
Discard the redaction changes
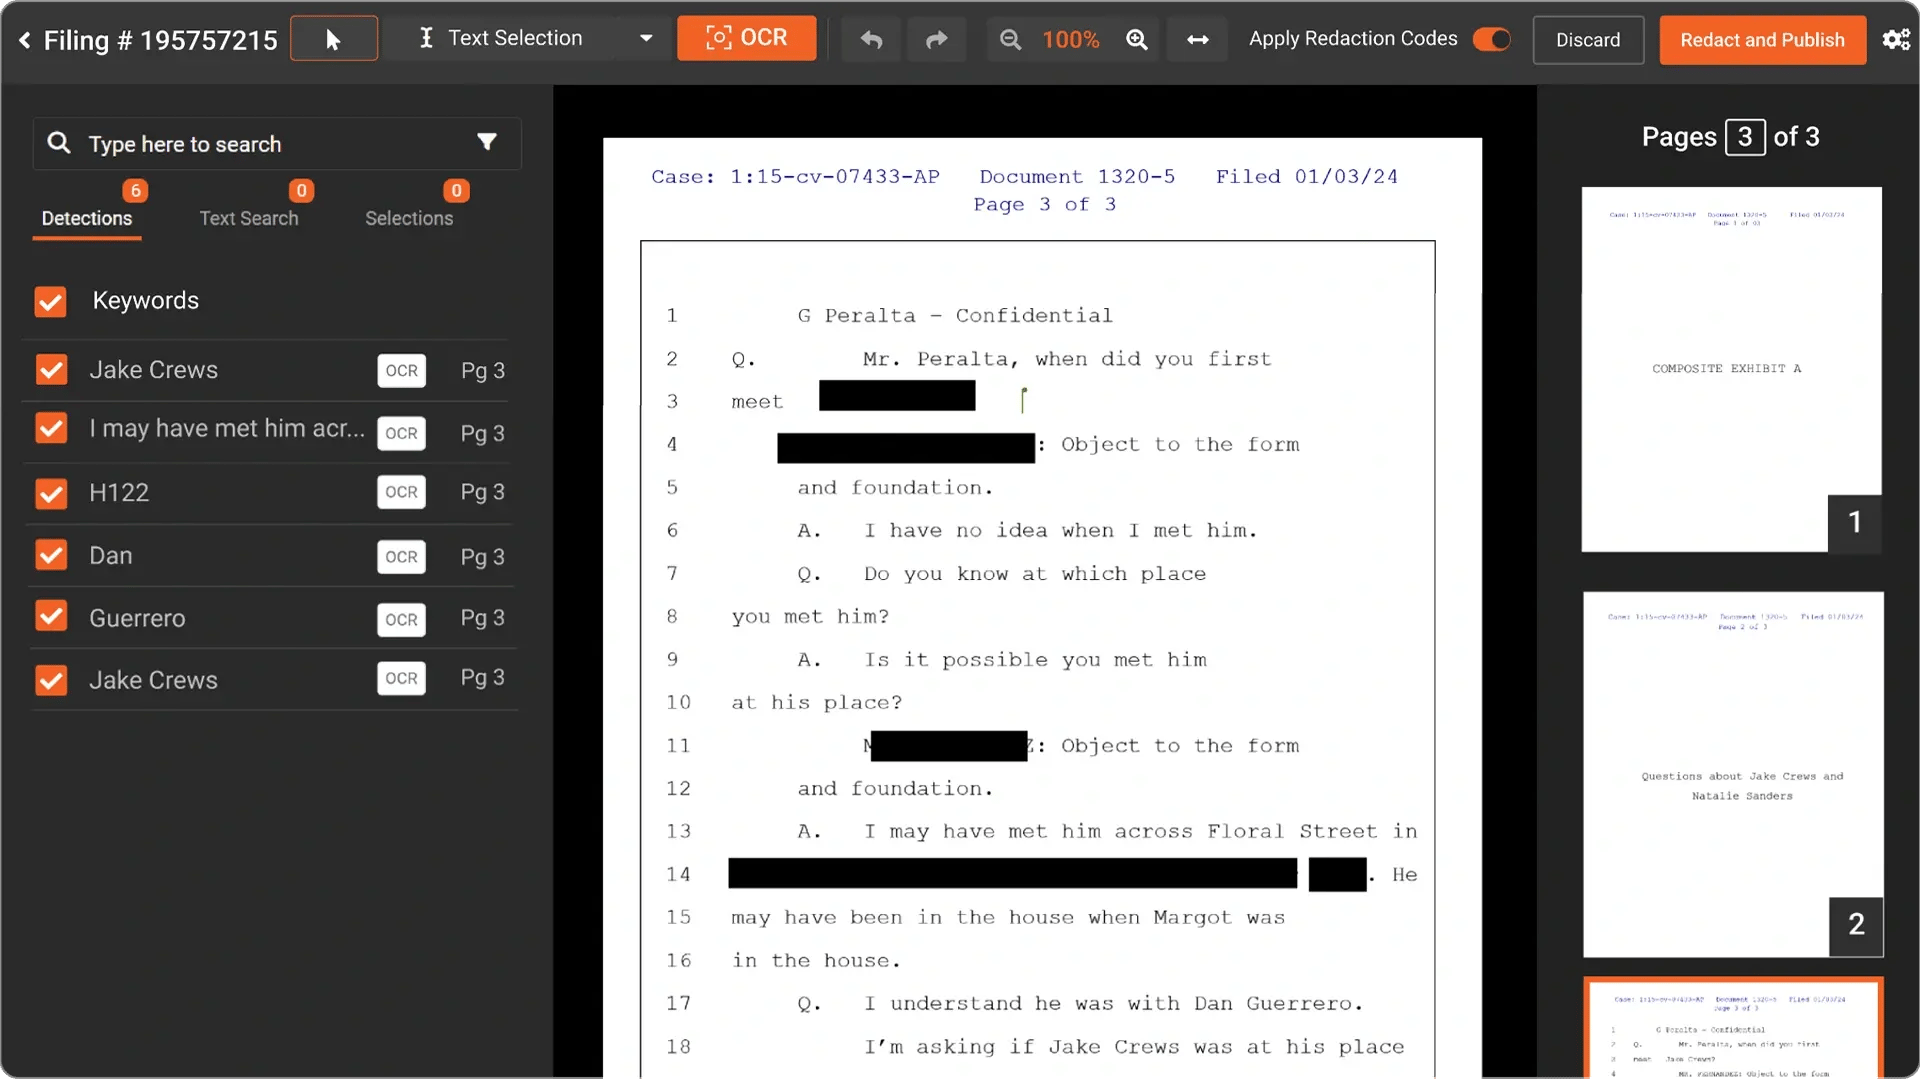click(1588, 40)
